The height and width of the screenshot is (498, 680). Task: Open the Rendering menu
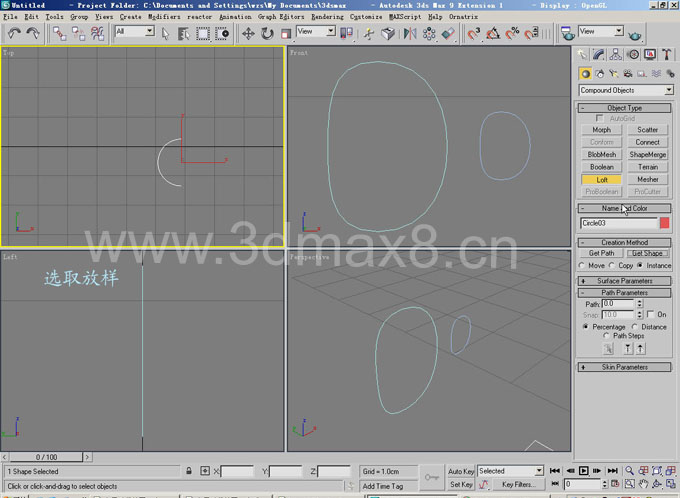point(327,16)
